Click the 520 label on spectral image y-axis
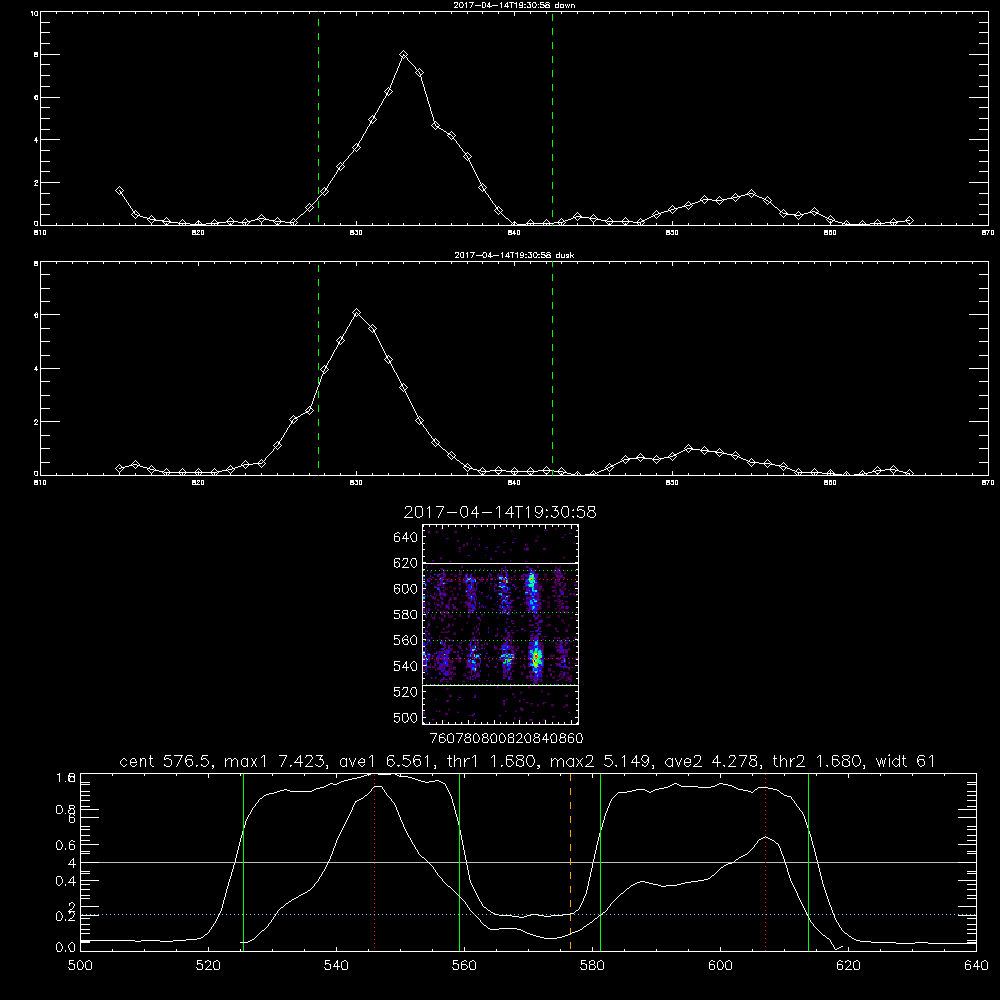Image resolution: width=1000 pixels, height=1000 pixels. pyautogui.click(x=405, y=692)
